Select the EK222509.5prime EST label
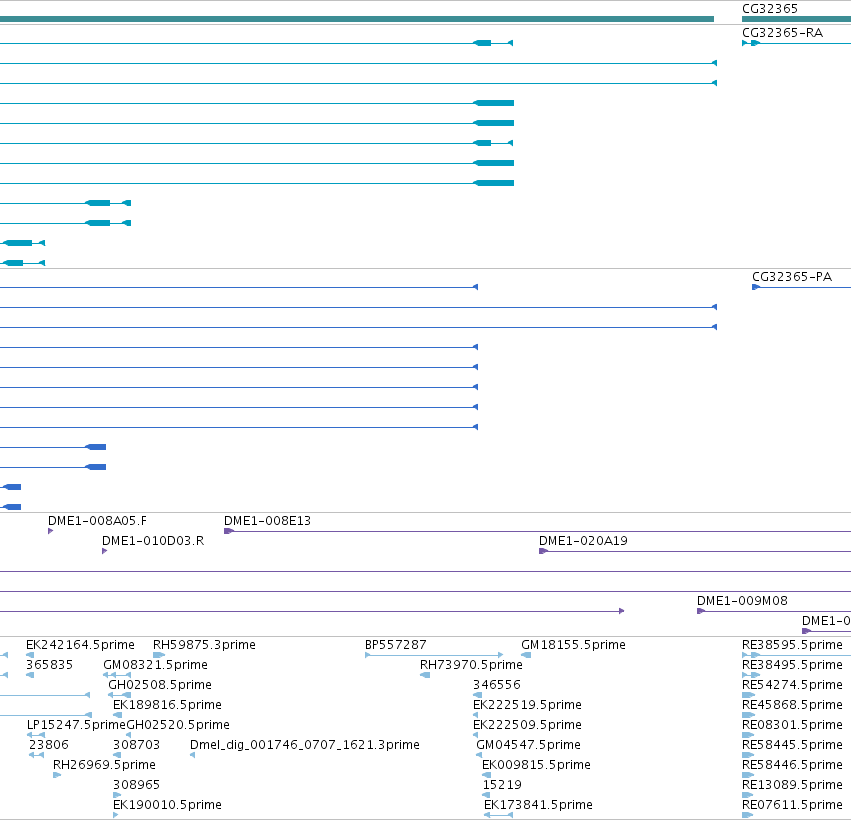851x820 pixels. point(527,725)
